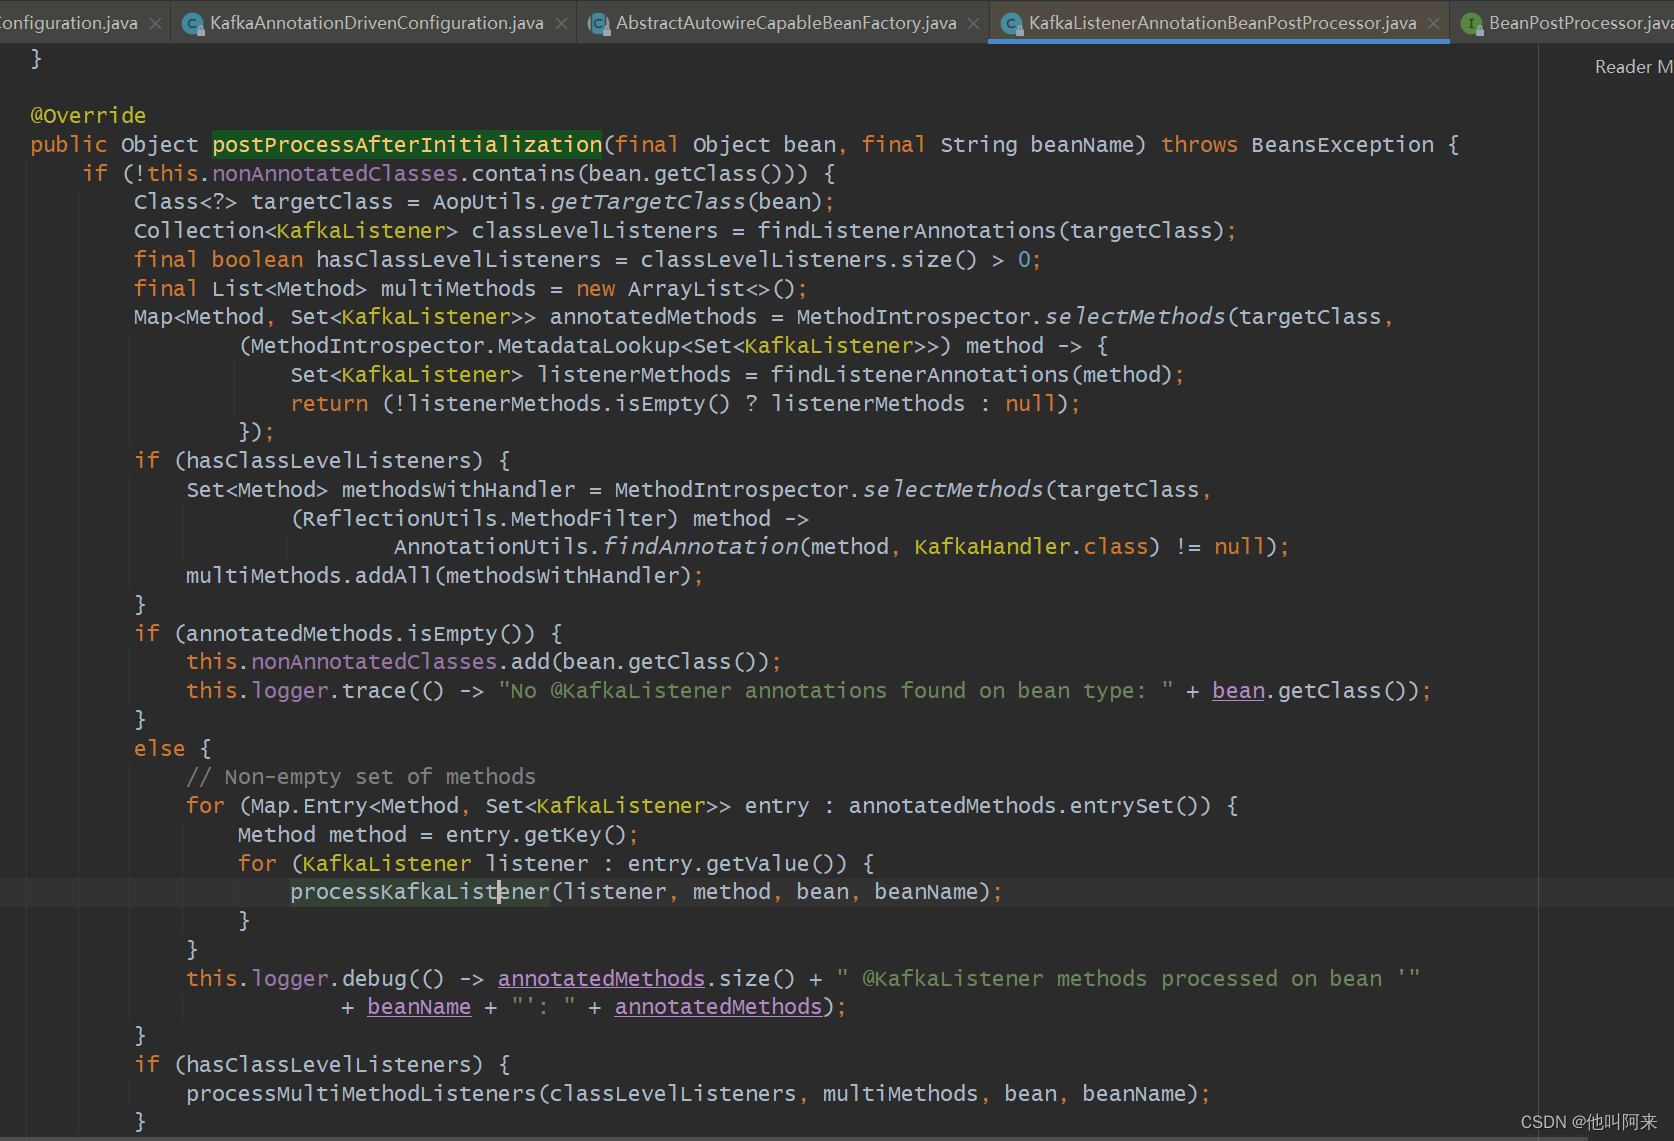The image size is (1674, 1141).
Task: Click the class icon on AbstractAutowireCapableBeanFactory tab
Action: coord(599,23)
